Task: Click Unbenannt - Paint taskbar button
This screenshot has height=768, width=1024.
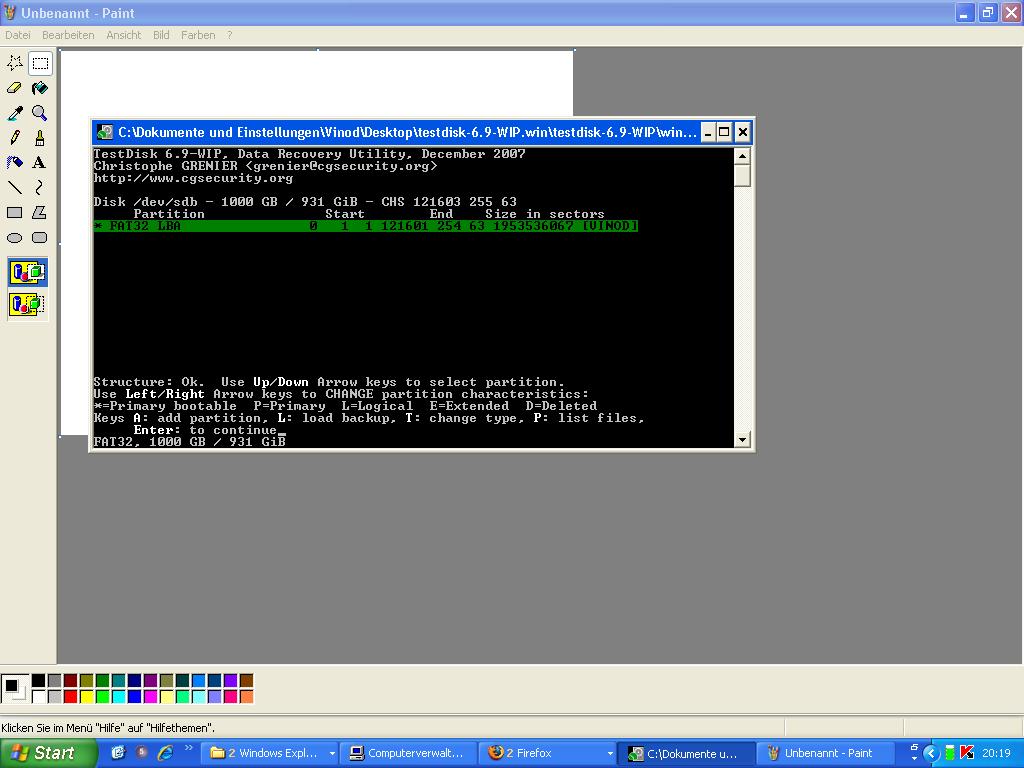Action: (x=824, y=753)
